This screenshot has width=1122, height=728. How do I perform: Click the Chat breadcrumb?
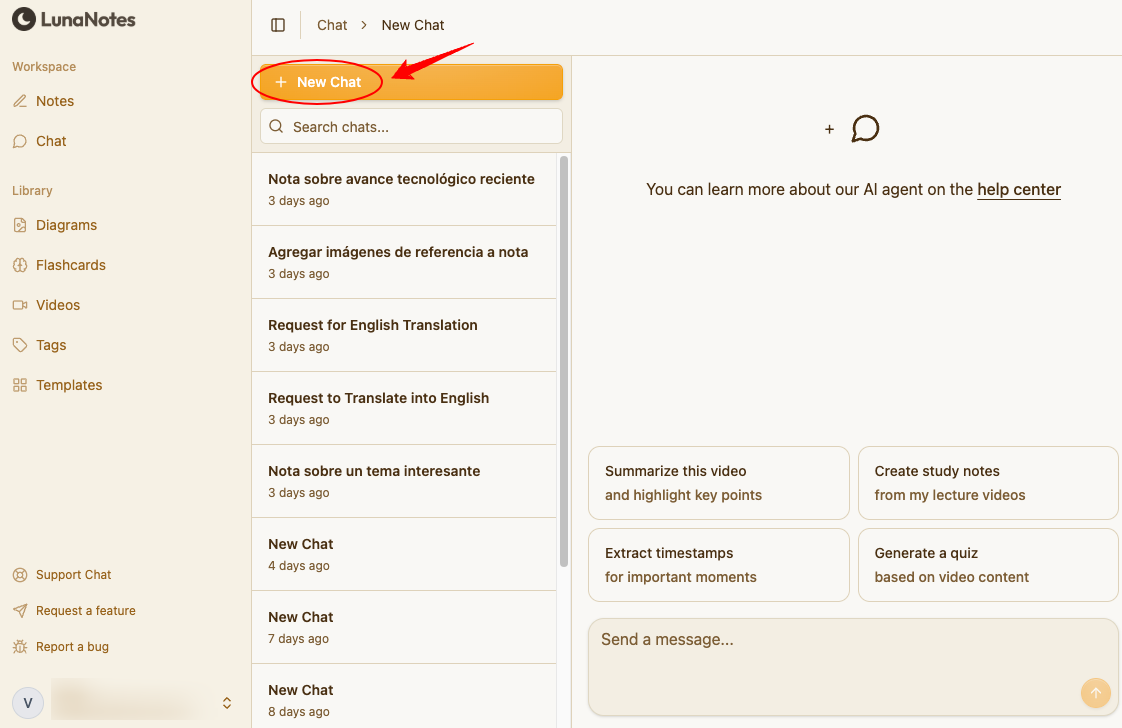(332, 25)
